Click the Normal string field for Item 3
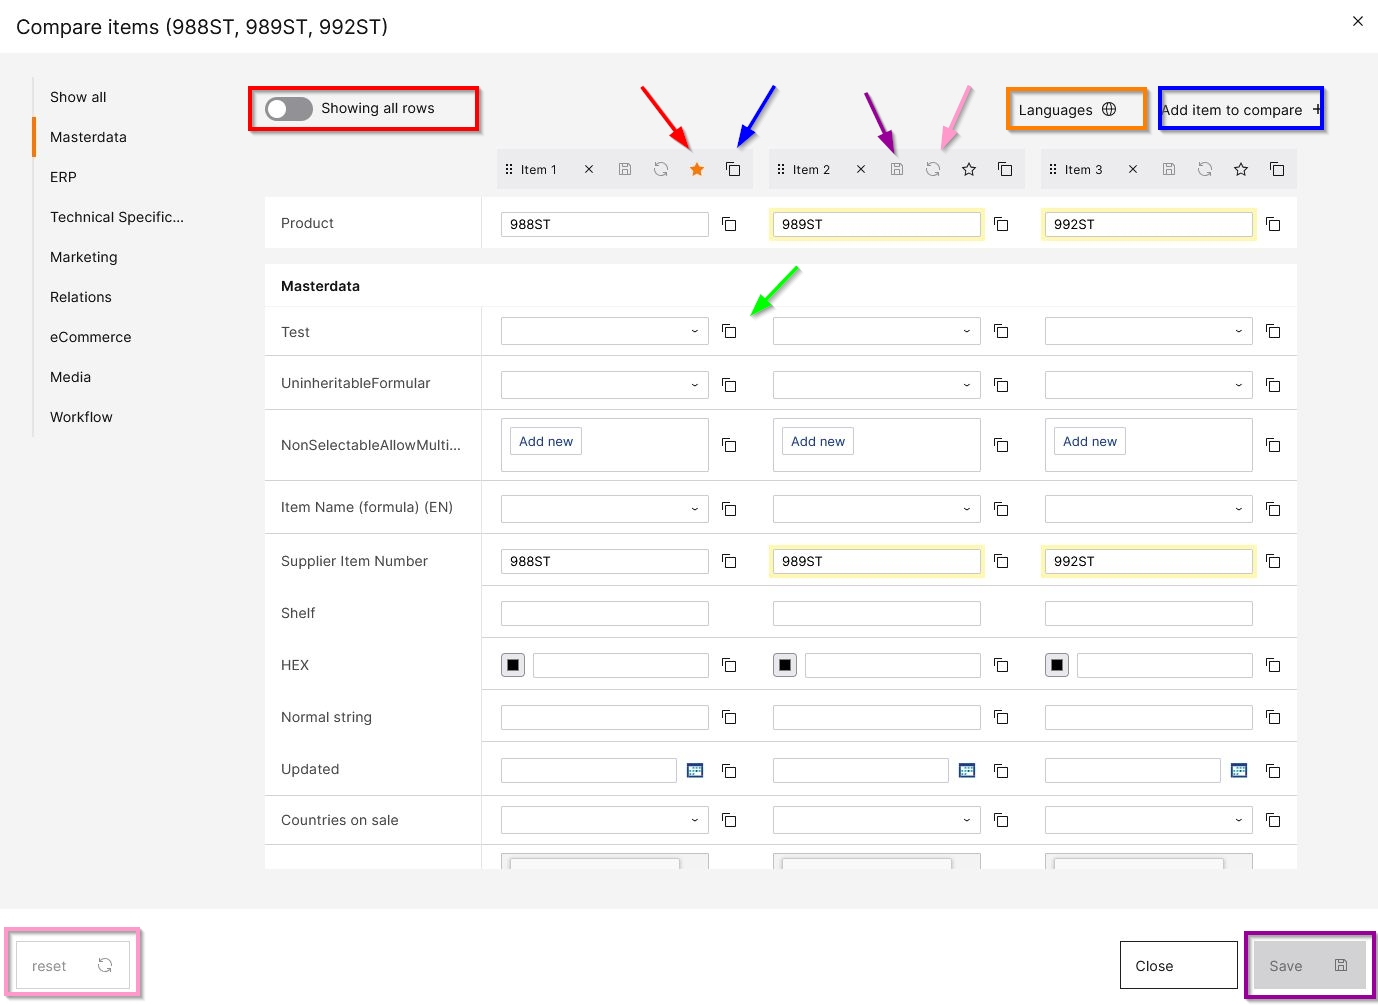The height and width of the screenshot is (1005, 1378). (x=1149, y=717)
